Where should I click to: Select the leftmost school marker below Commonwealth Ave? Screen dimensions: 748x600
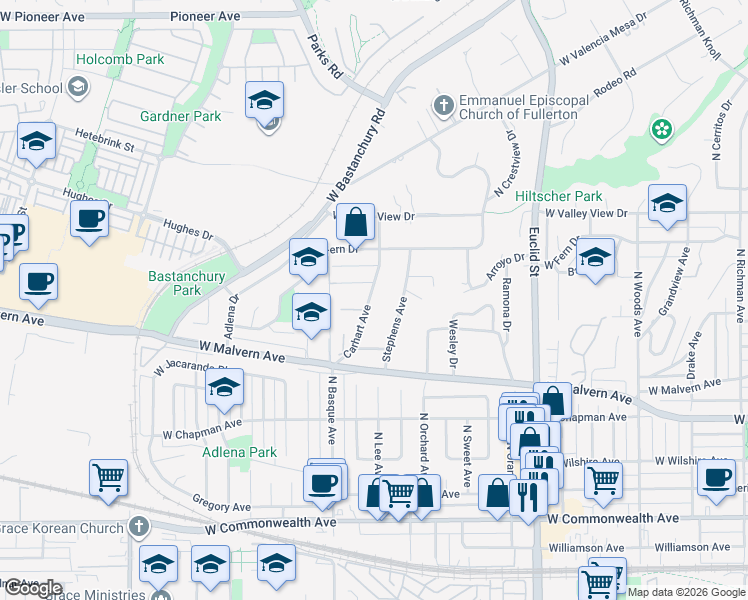[x=158, y=565]
